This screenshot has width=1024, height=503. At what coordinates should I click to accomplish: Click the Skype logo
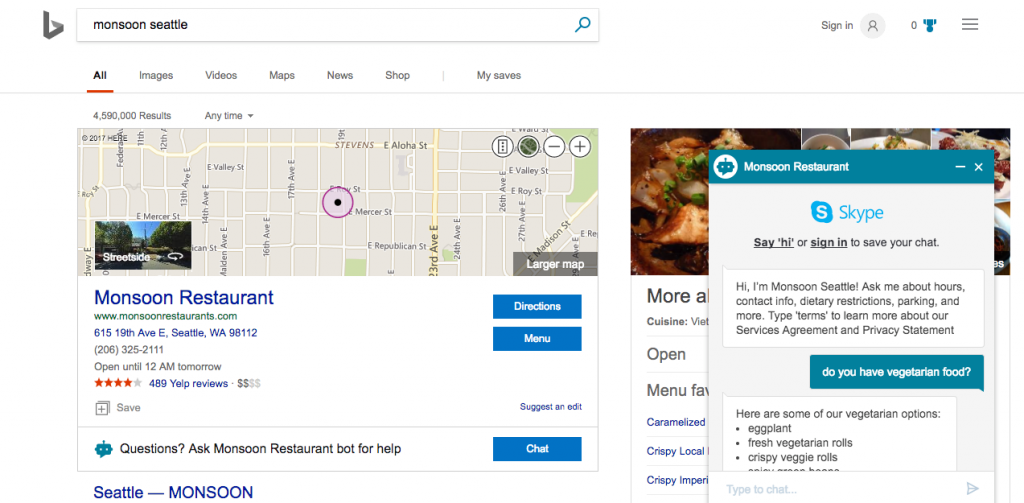pos(847,212)
